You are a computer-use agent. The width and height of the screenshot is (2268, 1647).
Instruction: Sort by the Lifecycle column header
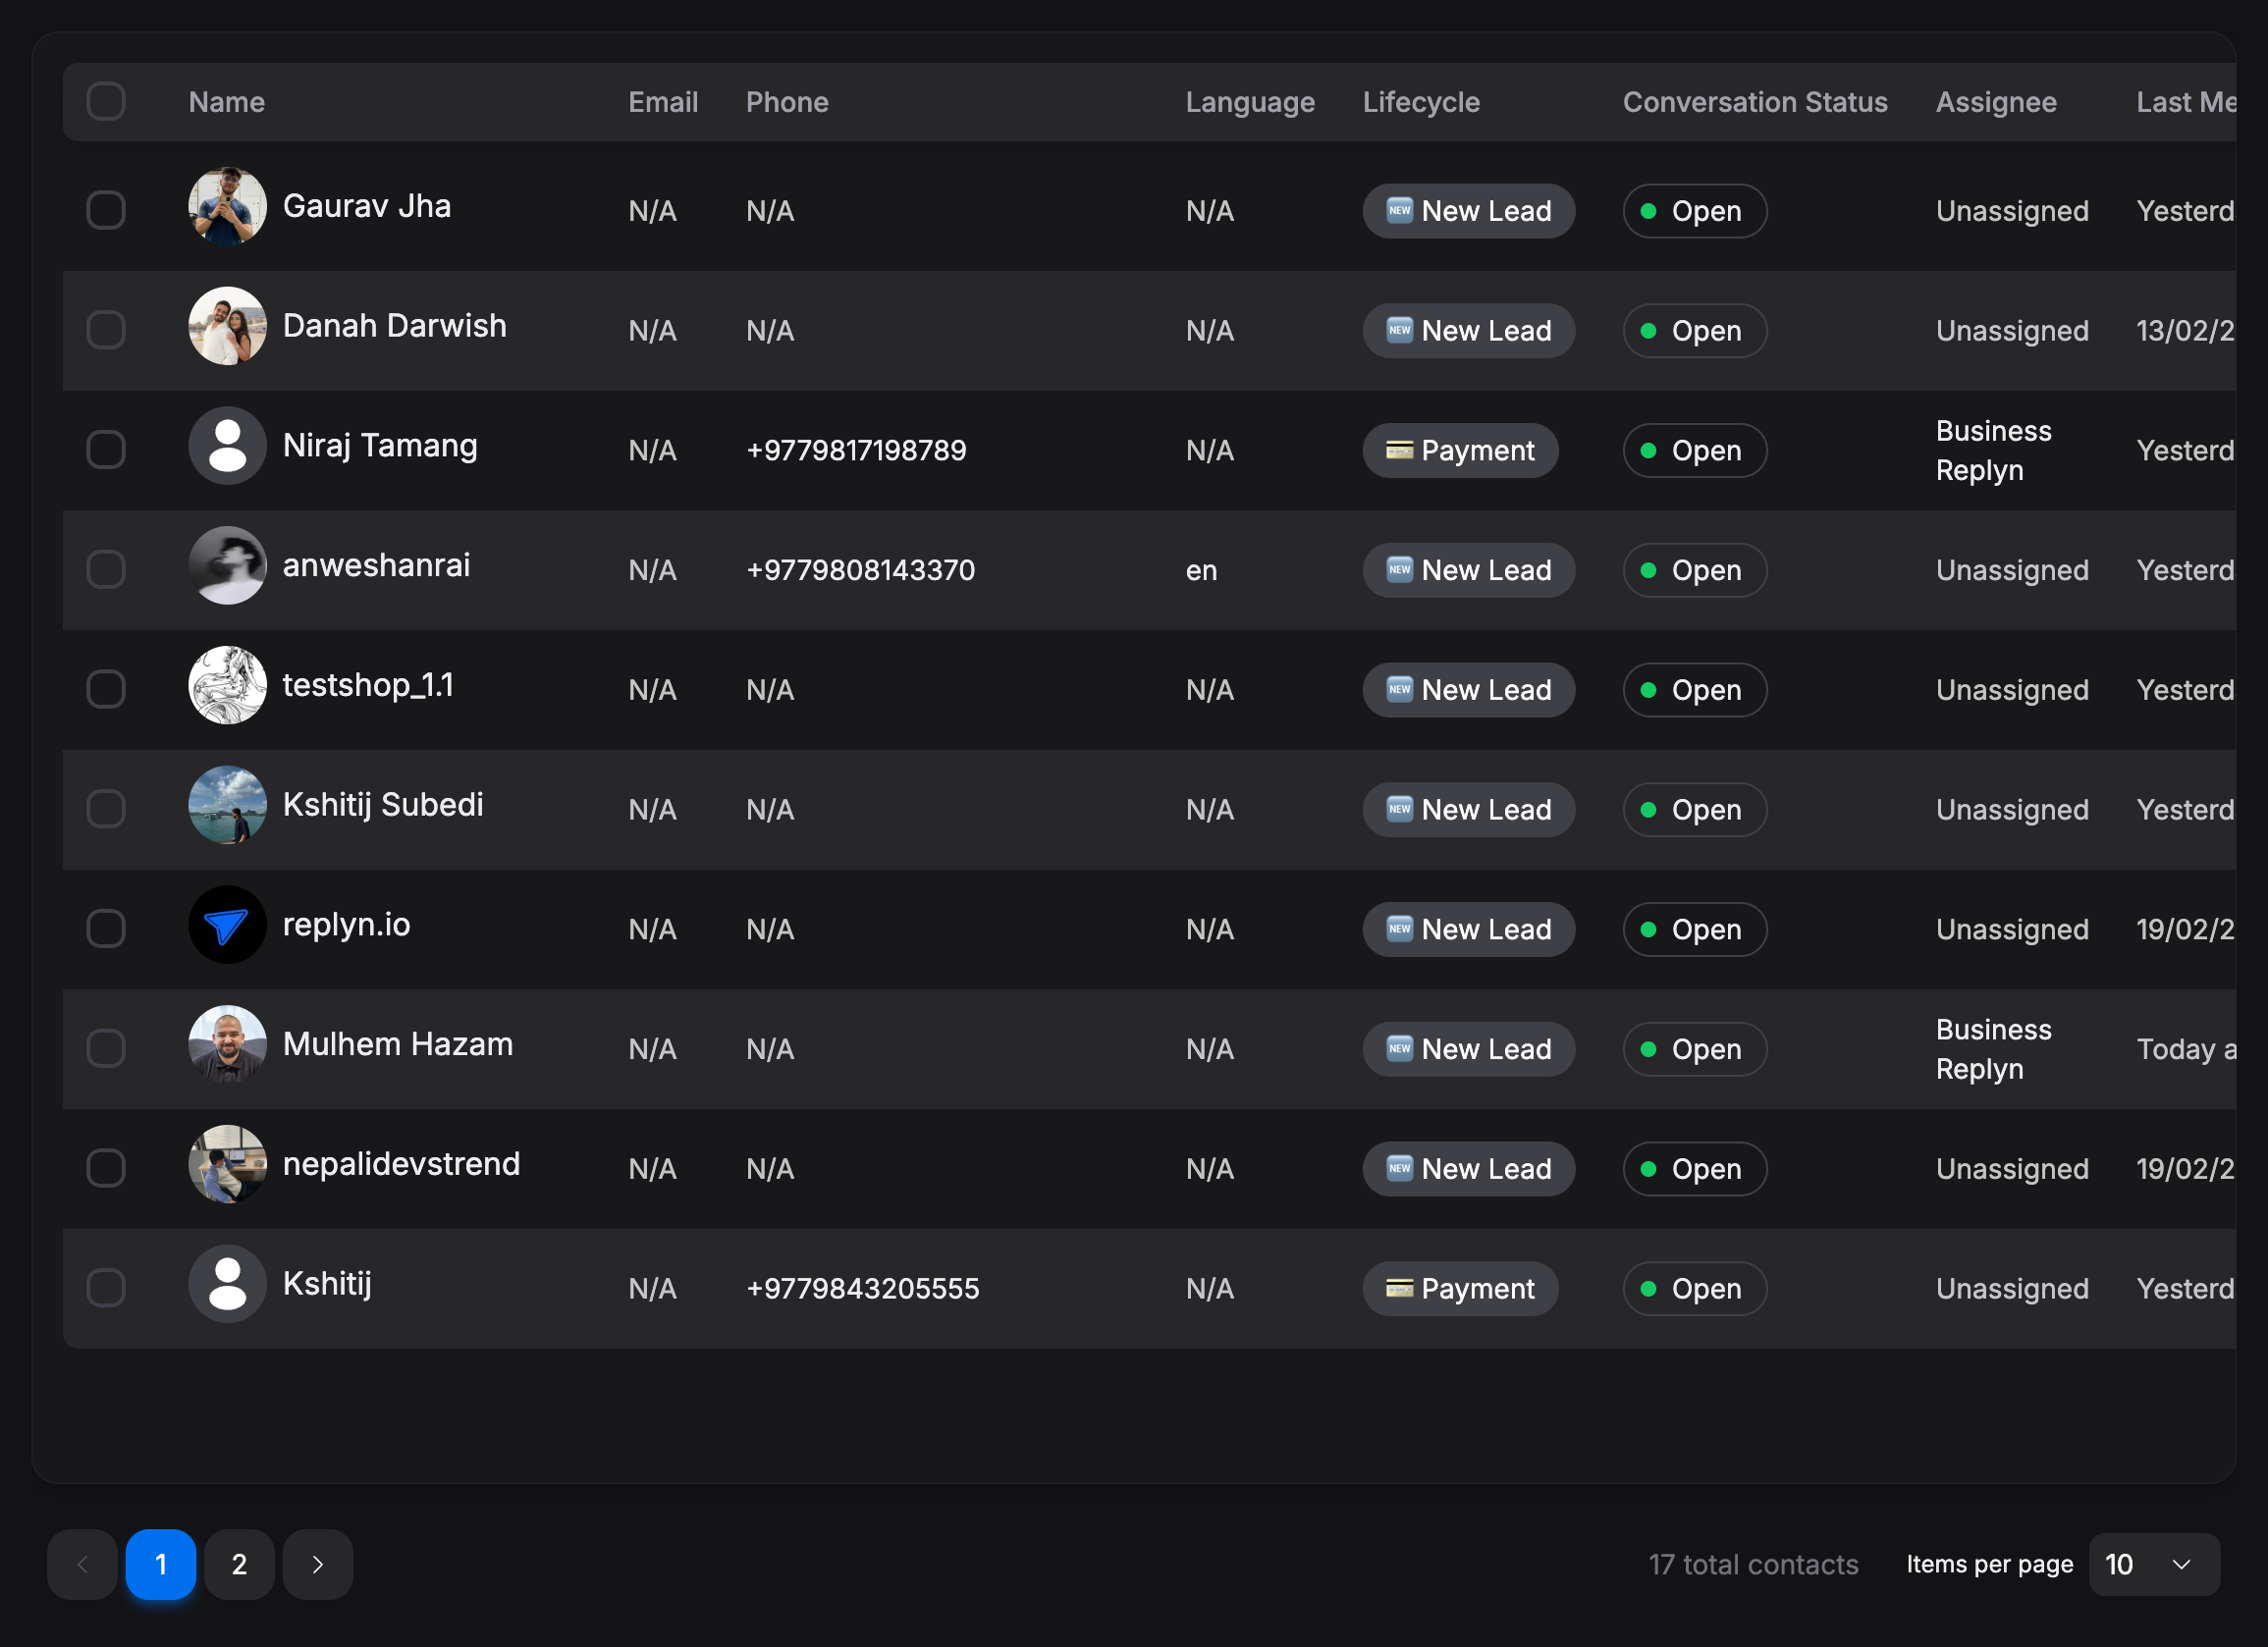[x=1420, y=102]
